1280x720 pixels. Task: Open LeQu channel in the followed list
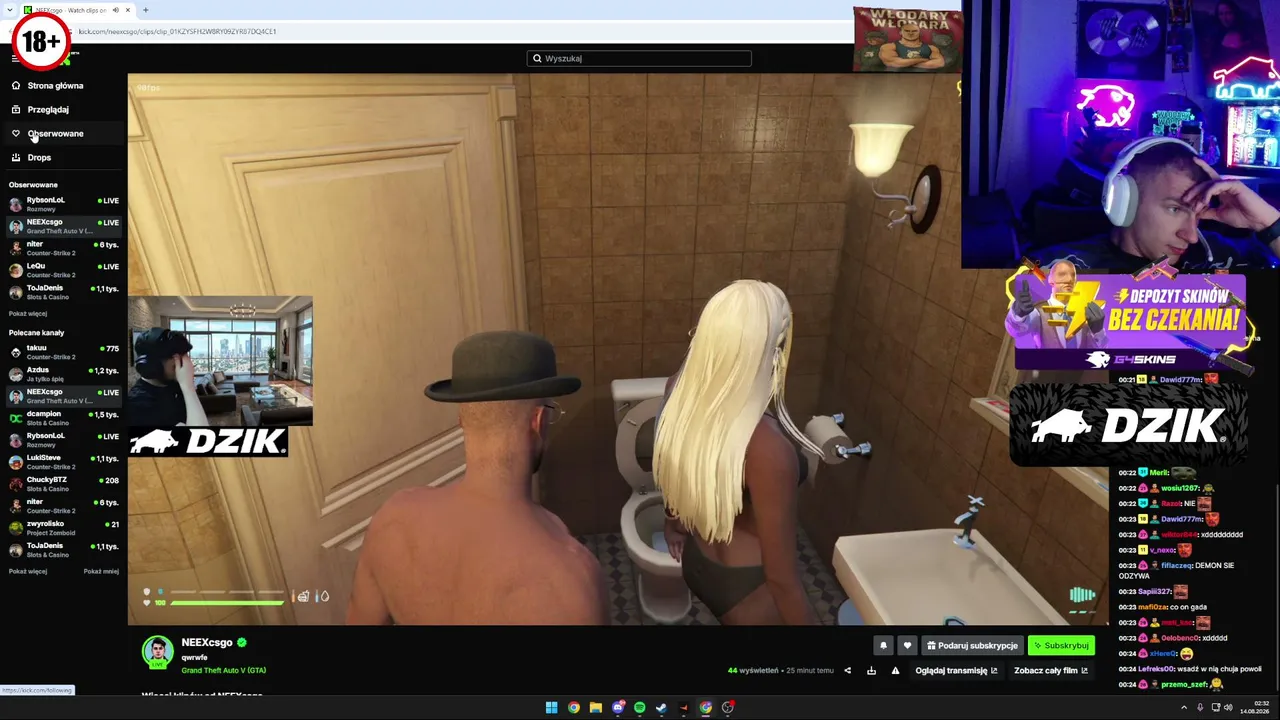63,270
